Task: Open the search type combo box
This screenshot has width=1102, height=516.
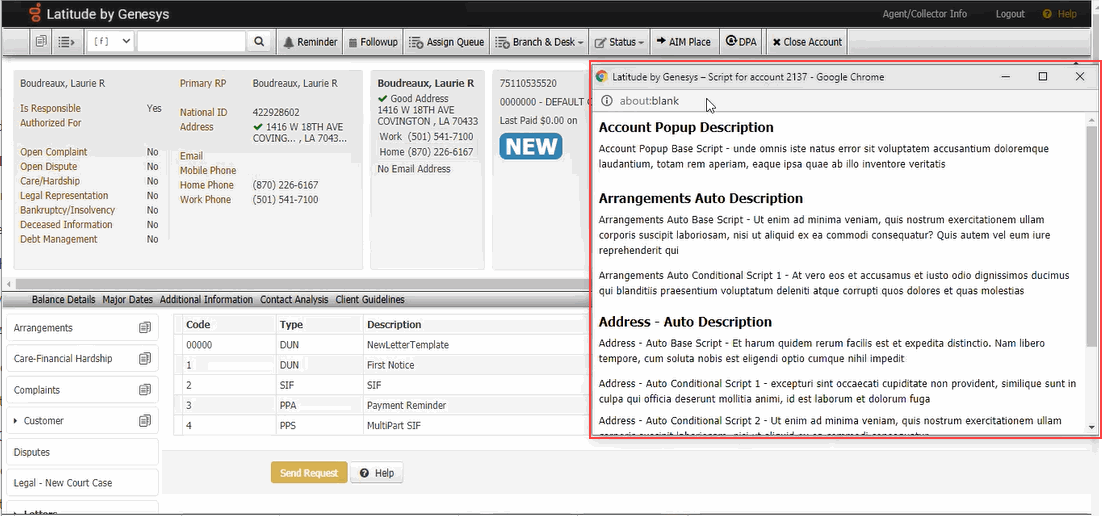Action: click(x=111, y=42)
